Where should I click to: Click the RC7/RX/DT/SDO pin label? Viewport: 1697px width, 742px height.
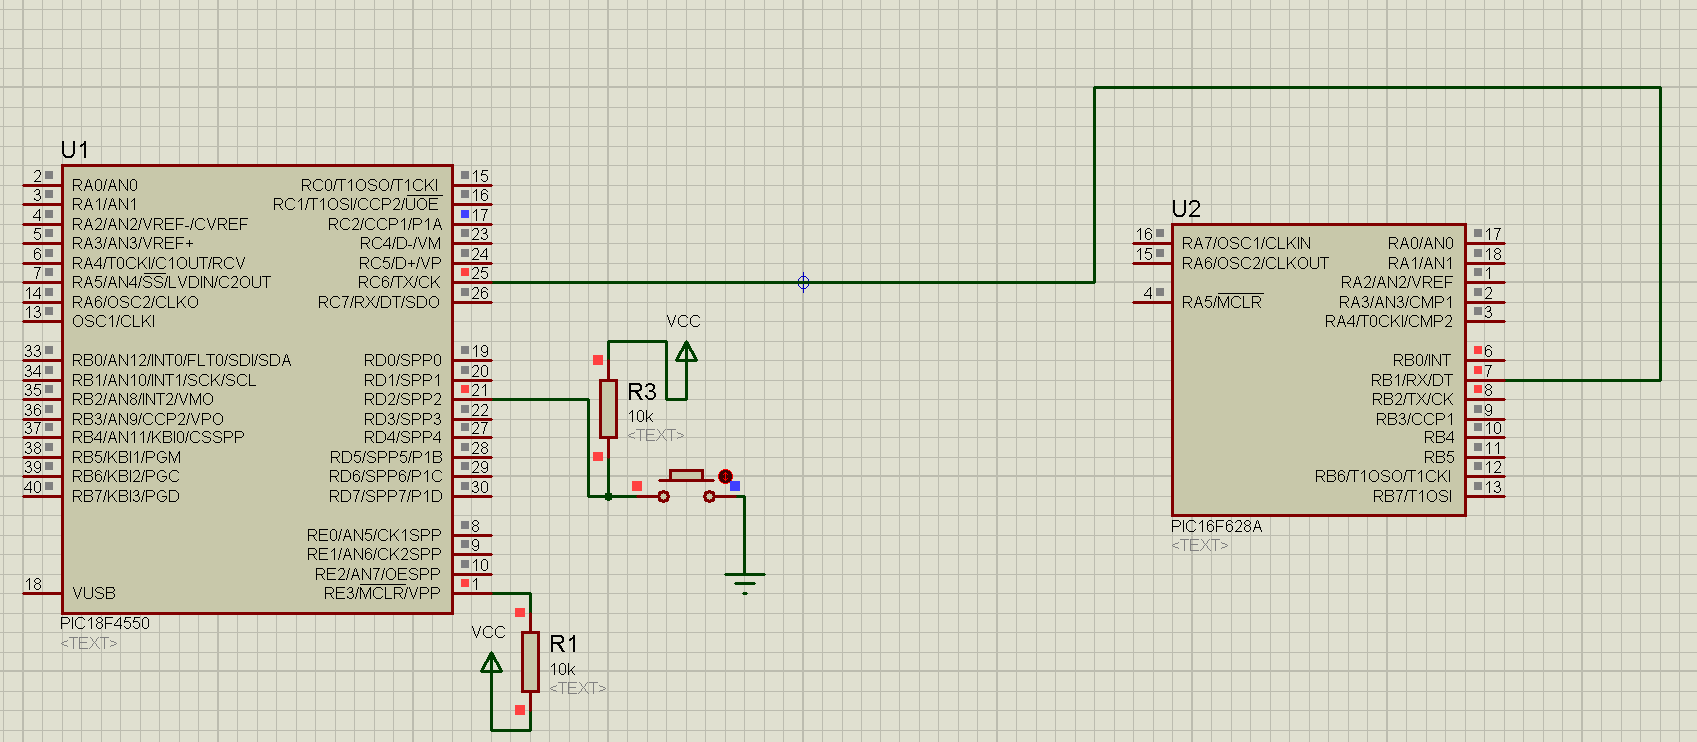(379, 302)
